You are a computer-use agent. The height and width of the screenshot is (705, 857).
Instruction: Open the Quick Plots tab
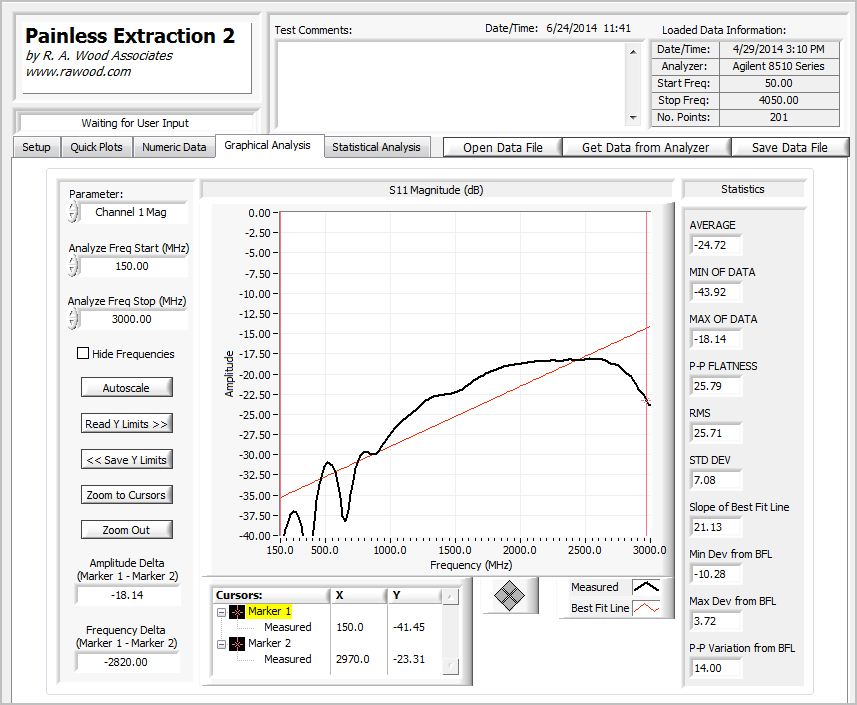pos(96,147)
